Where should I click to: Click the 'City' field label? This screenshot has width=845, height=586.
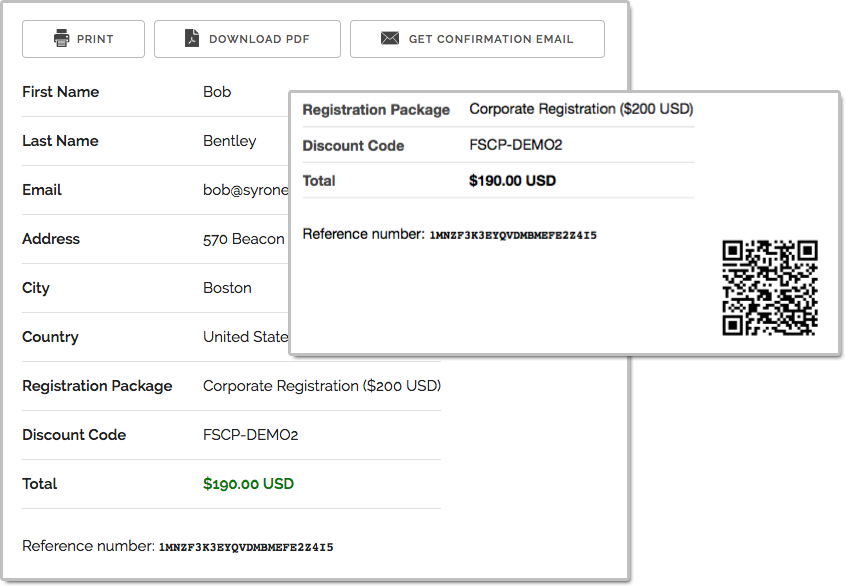[36, 288]
